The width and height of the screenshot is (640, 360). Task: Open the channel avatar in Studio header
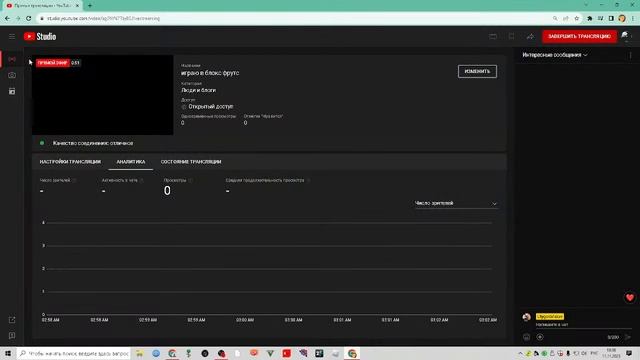(x=625, y=36)
